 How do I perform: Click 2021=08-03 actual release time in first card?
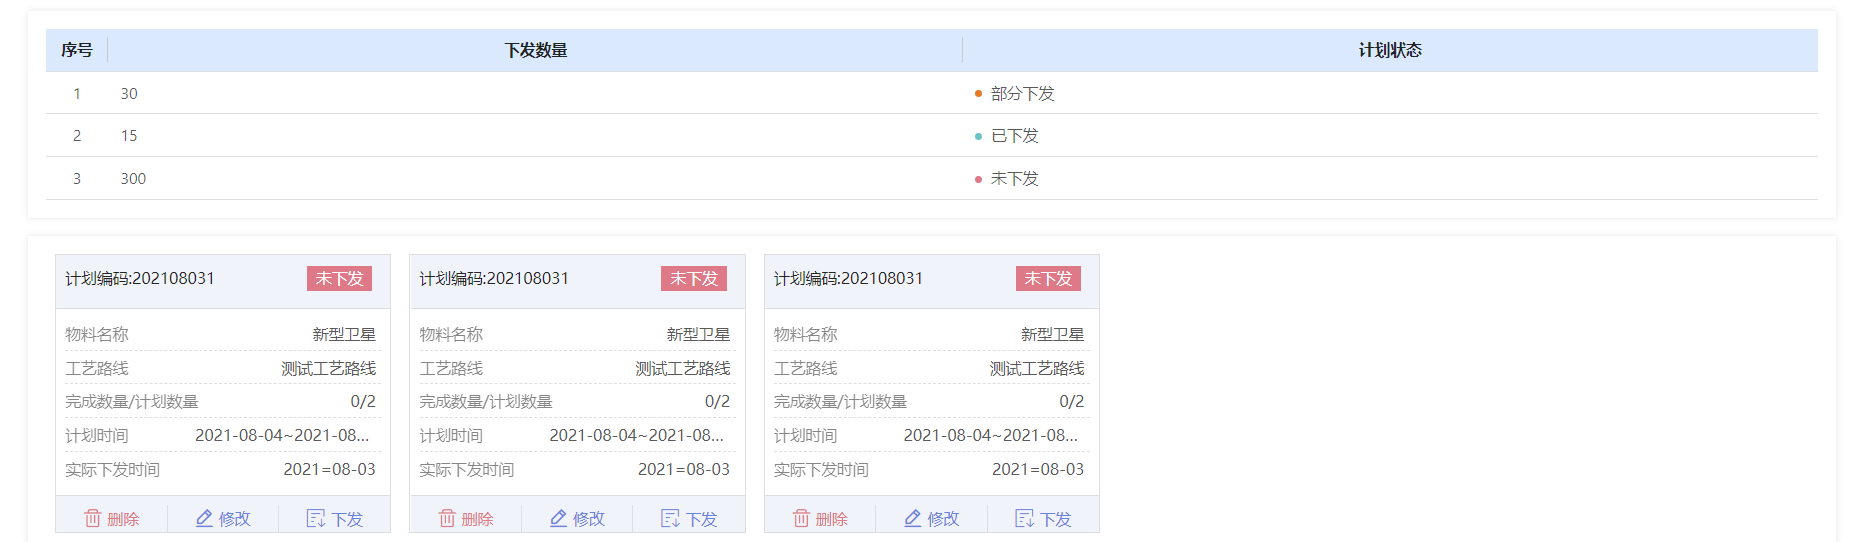click(x=329, y=469)
